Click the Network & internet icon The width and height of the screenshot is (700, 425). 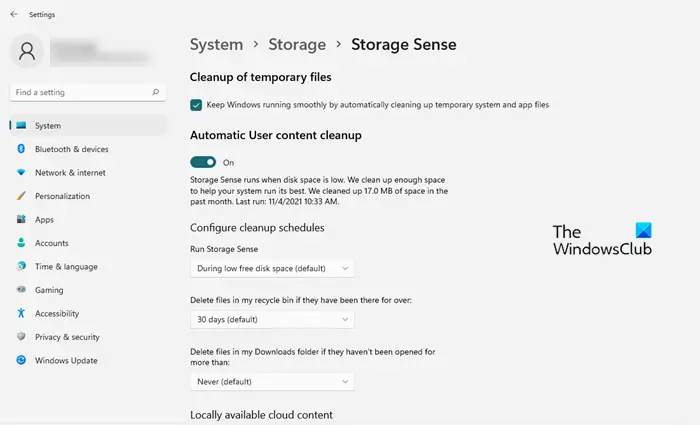[x=20, y=173]
